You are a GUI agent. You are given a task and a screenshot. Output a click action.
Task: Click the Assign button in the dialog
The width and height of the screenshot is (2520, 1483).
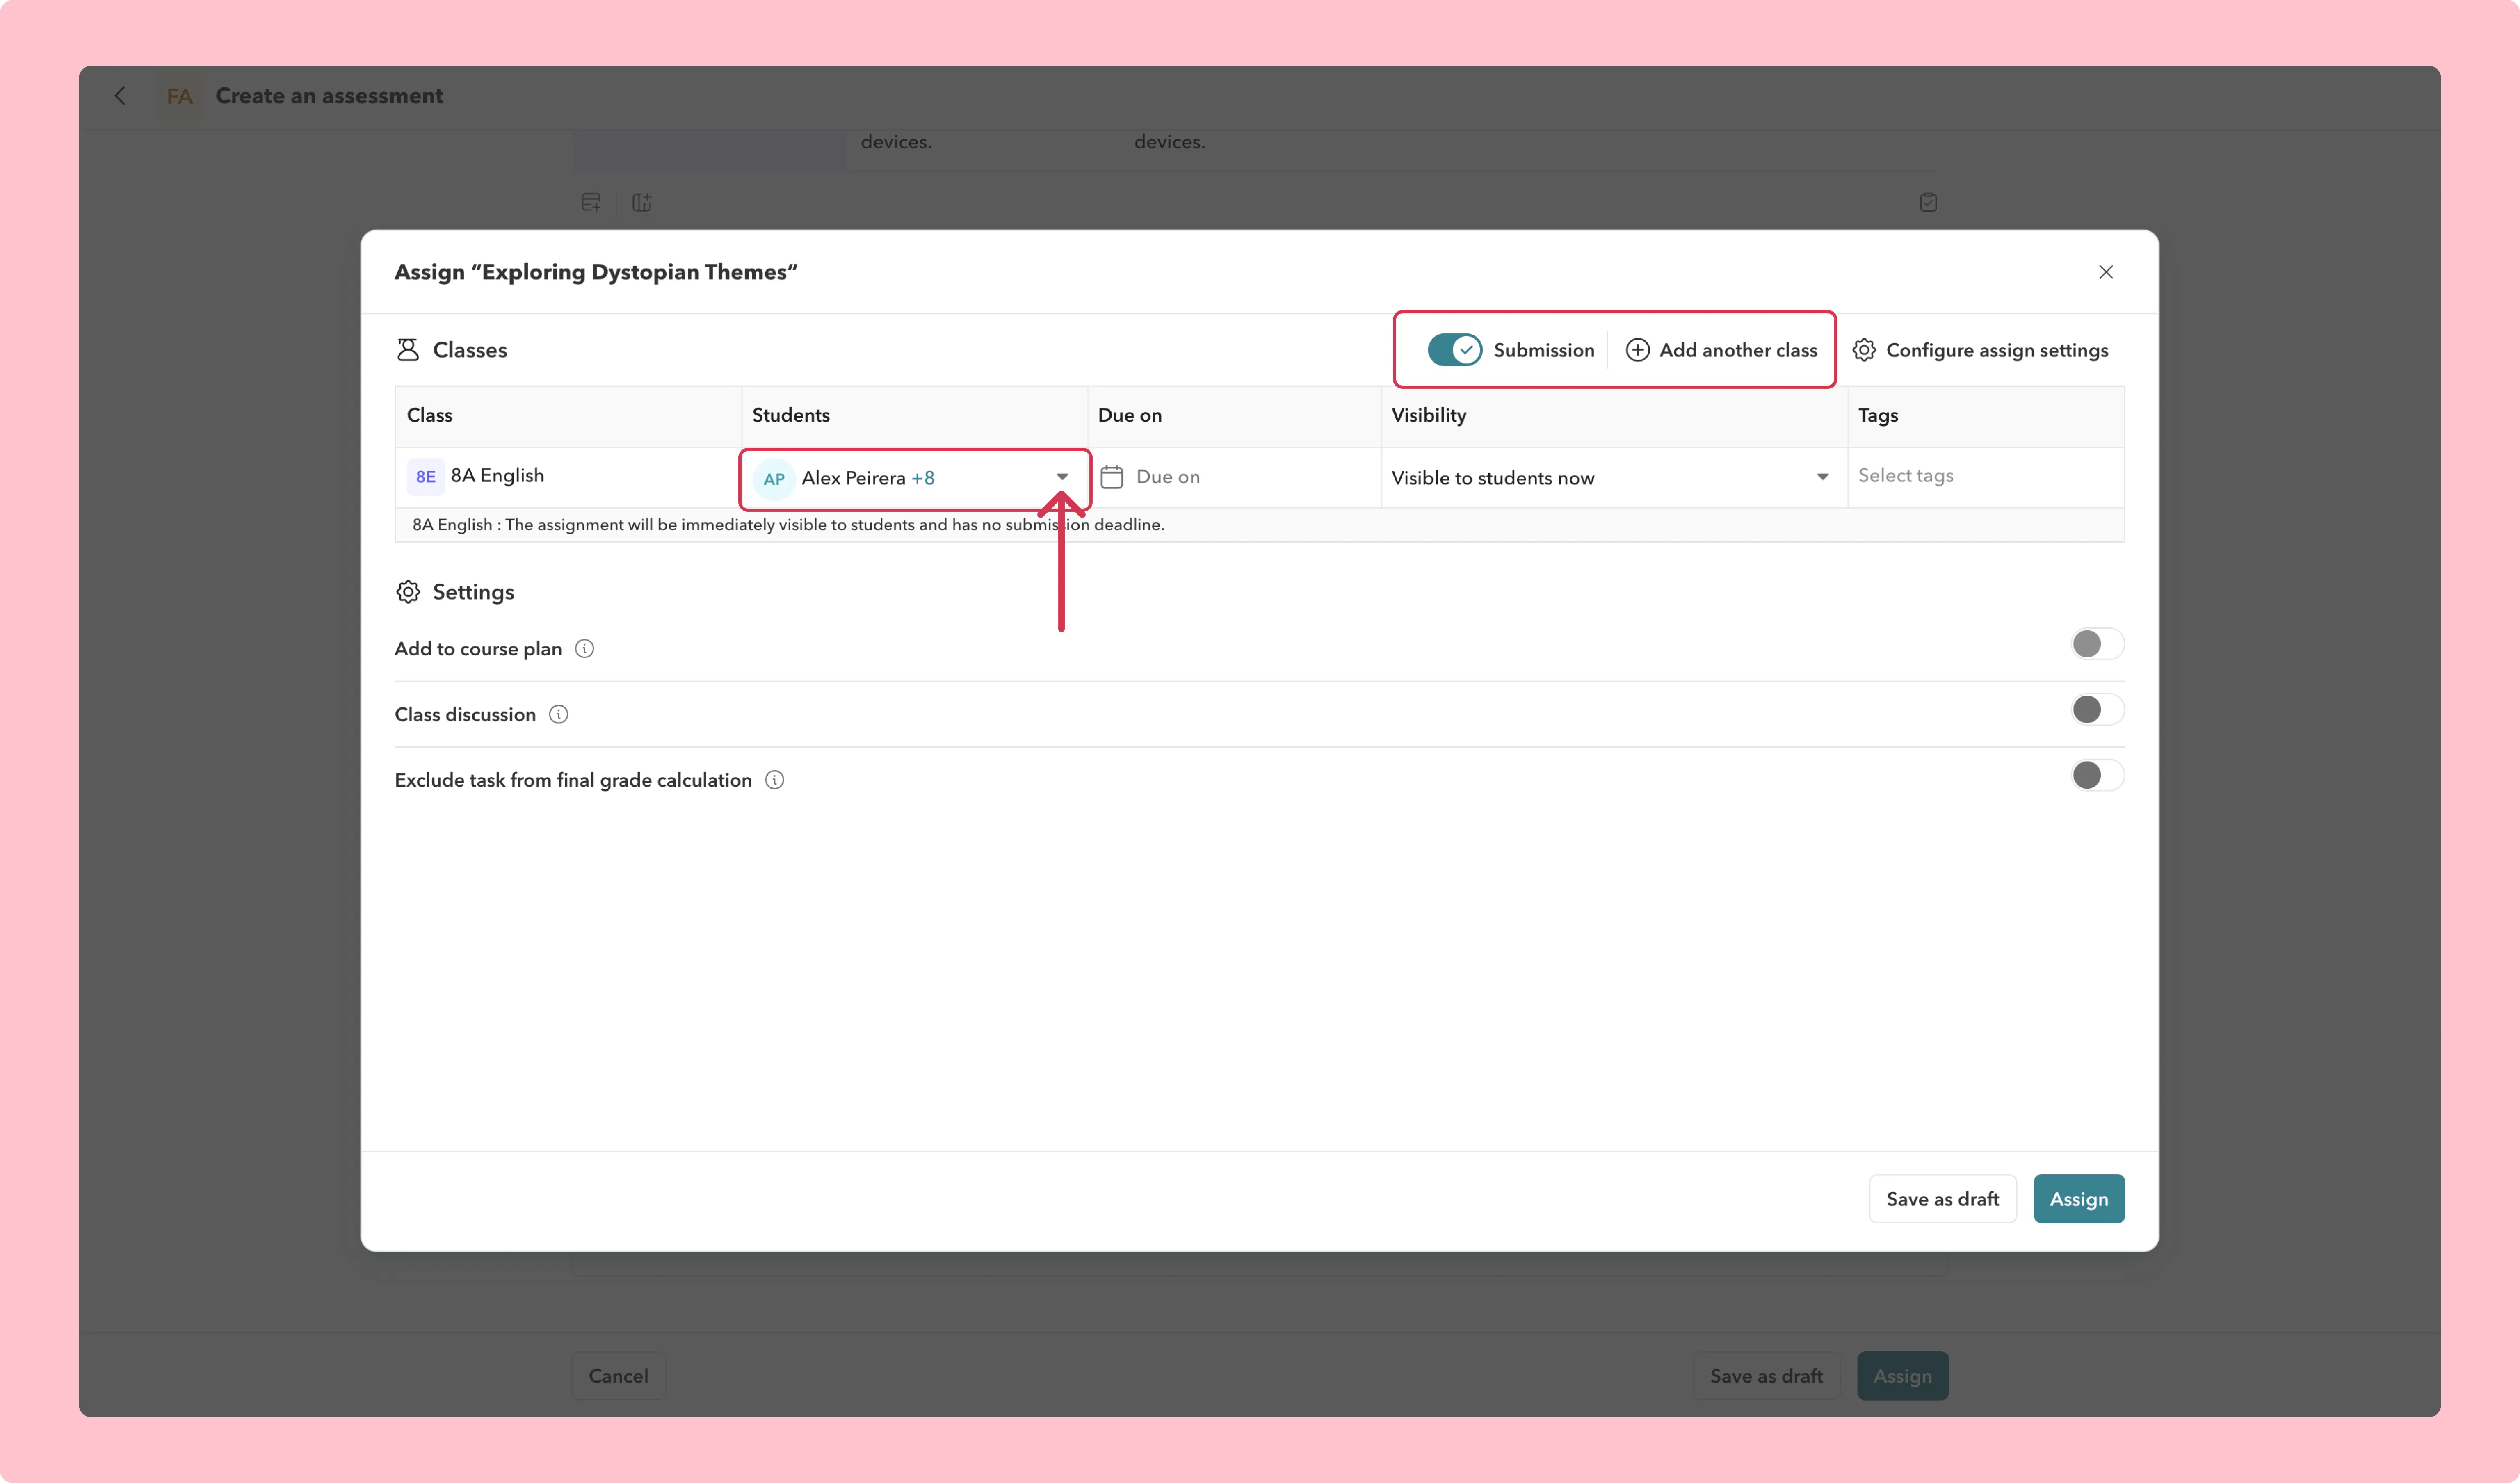pyautogui.click(x=2079, y=1199)
